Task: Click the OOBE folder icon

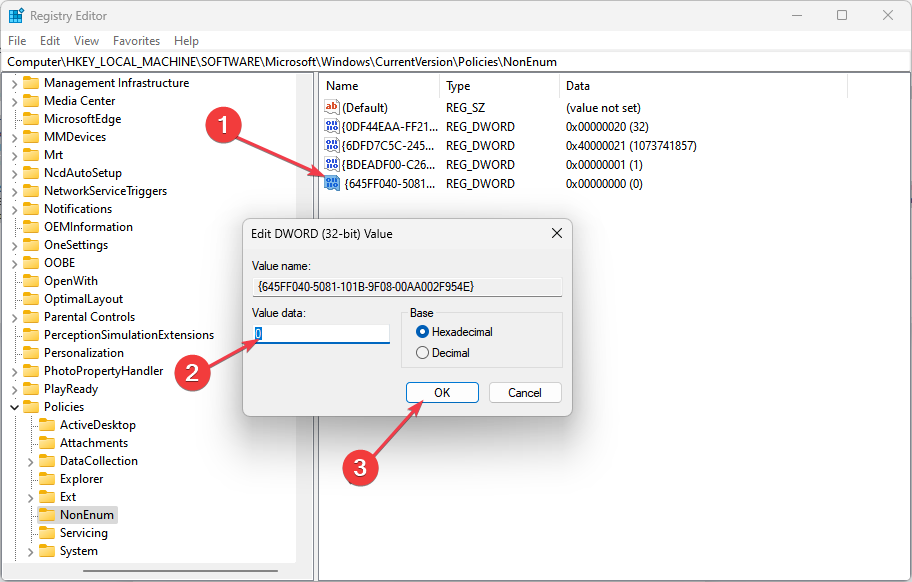Action: point(31,263)
